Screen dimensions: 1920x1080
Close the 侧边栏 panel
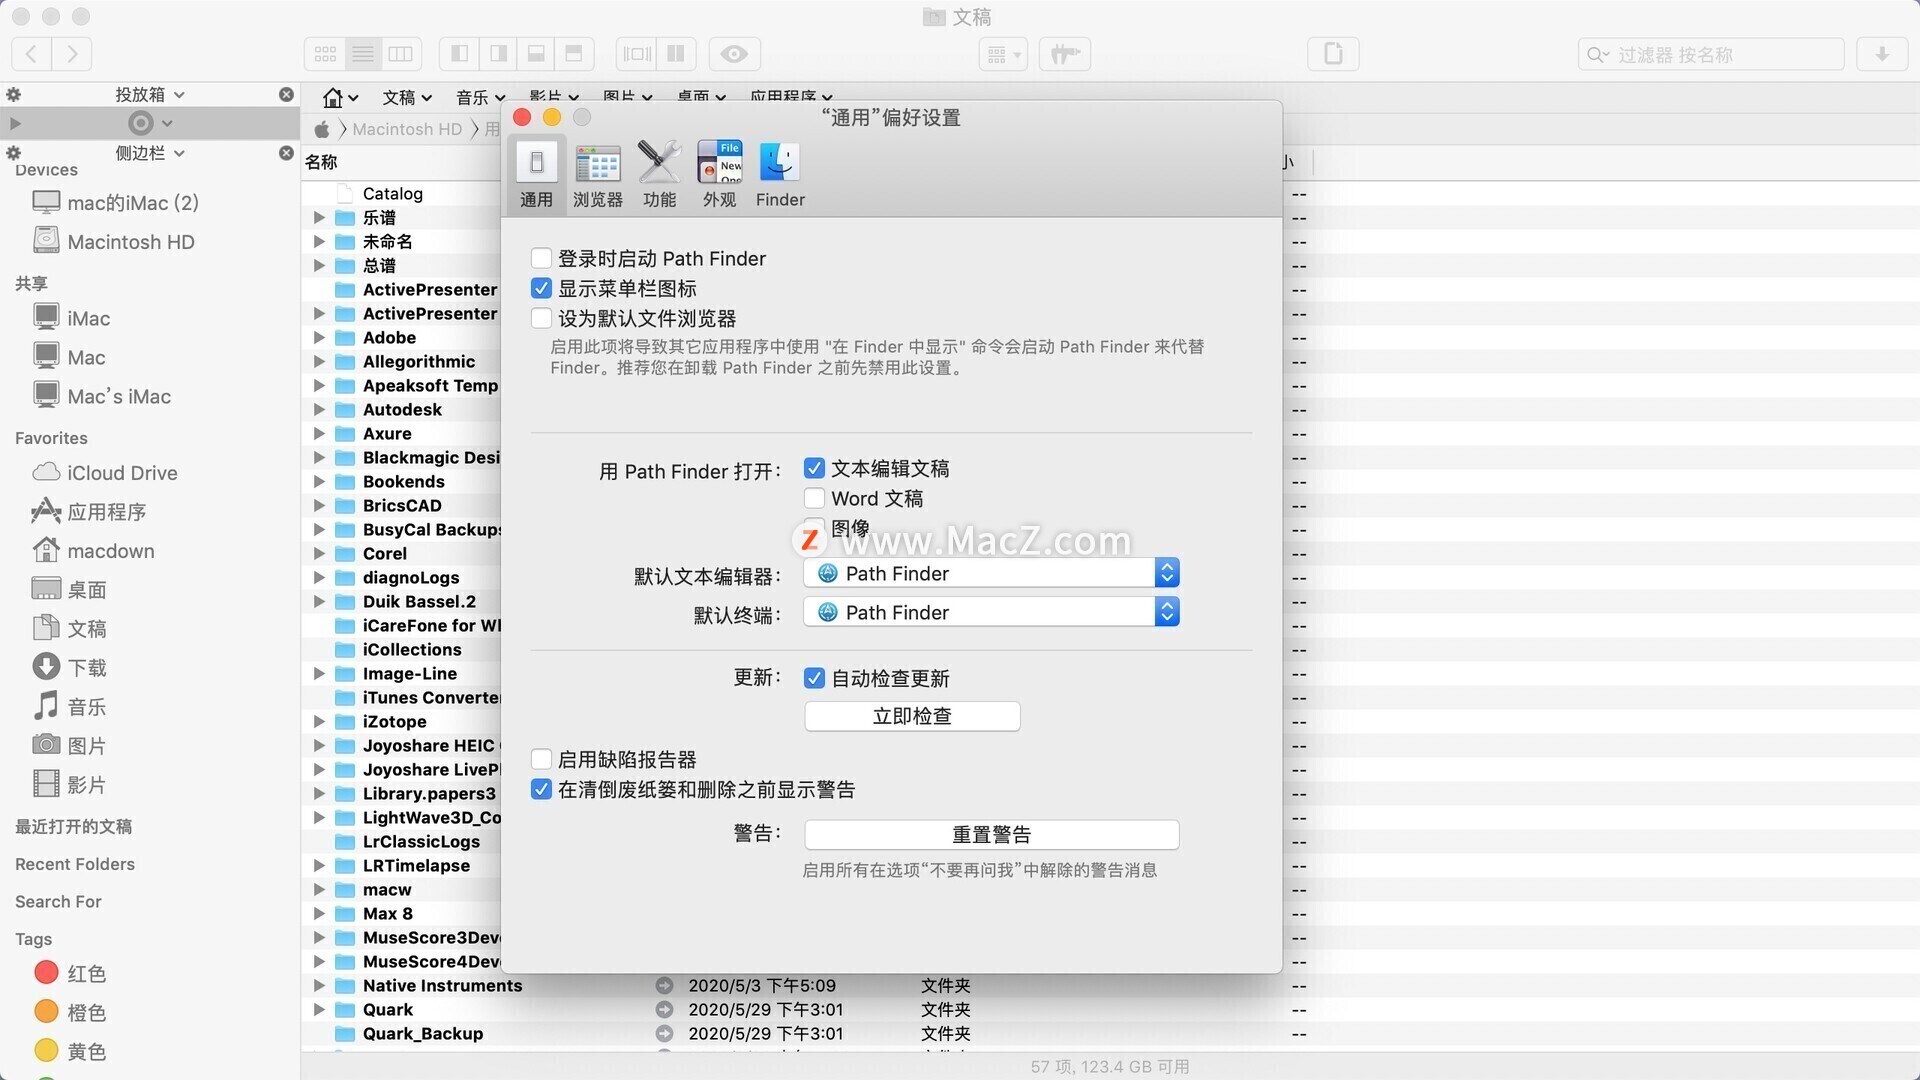(286, 153)
